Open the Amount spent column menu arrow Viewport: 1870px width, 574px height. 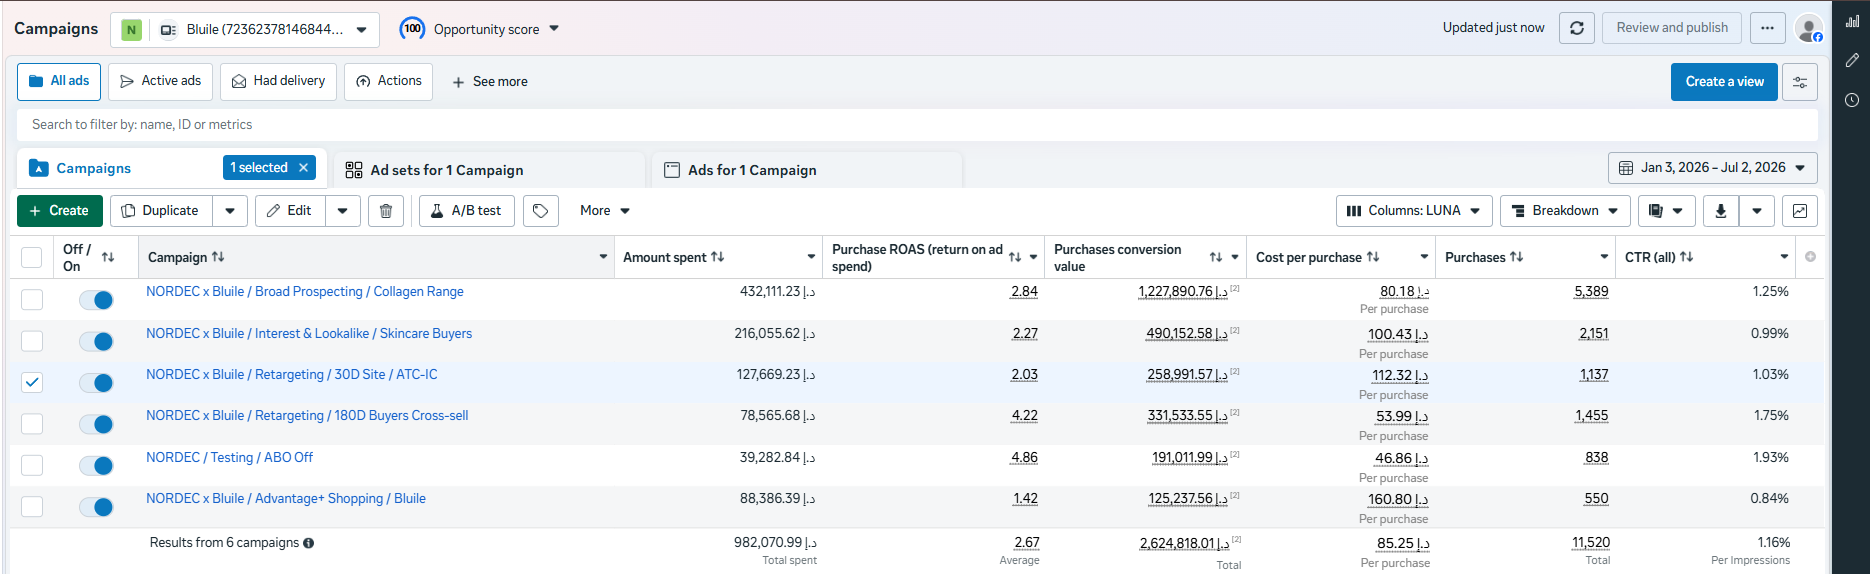coord(811,257)
